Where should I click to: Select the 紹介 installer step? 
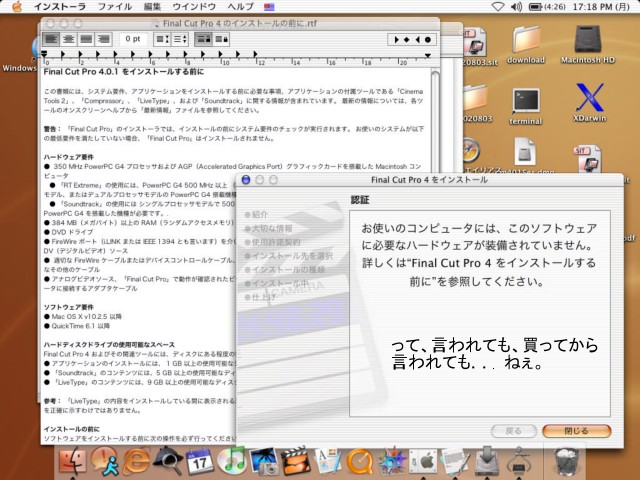tap(256, 215)
